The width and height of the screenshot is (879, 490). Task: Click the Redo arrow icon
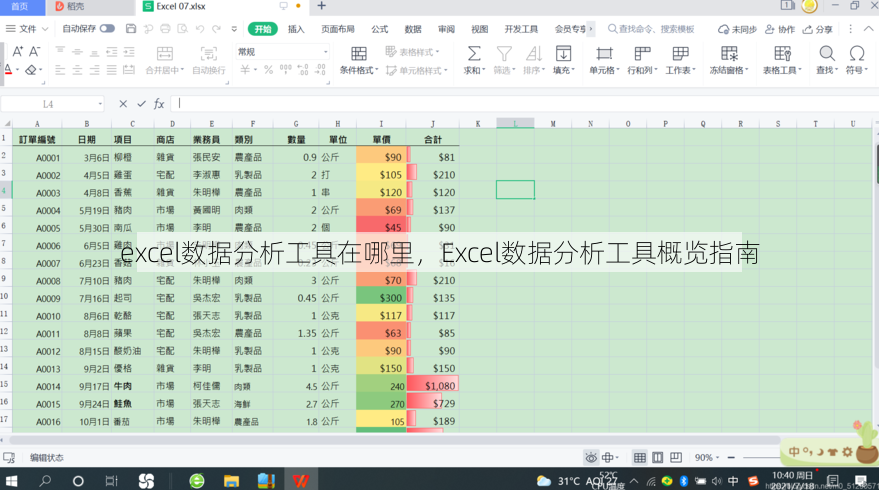point(217,29)
